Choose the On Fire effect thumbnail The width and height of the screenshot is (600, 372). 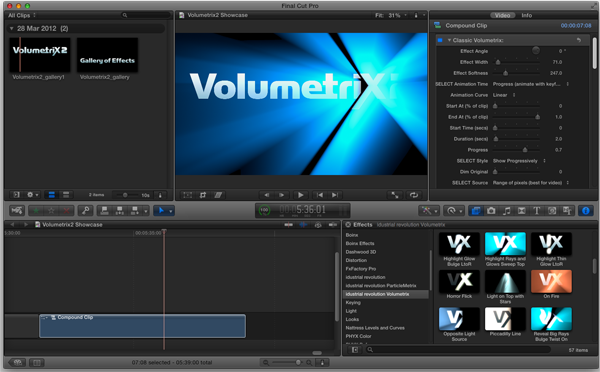[x=551, y=281]
